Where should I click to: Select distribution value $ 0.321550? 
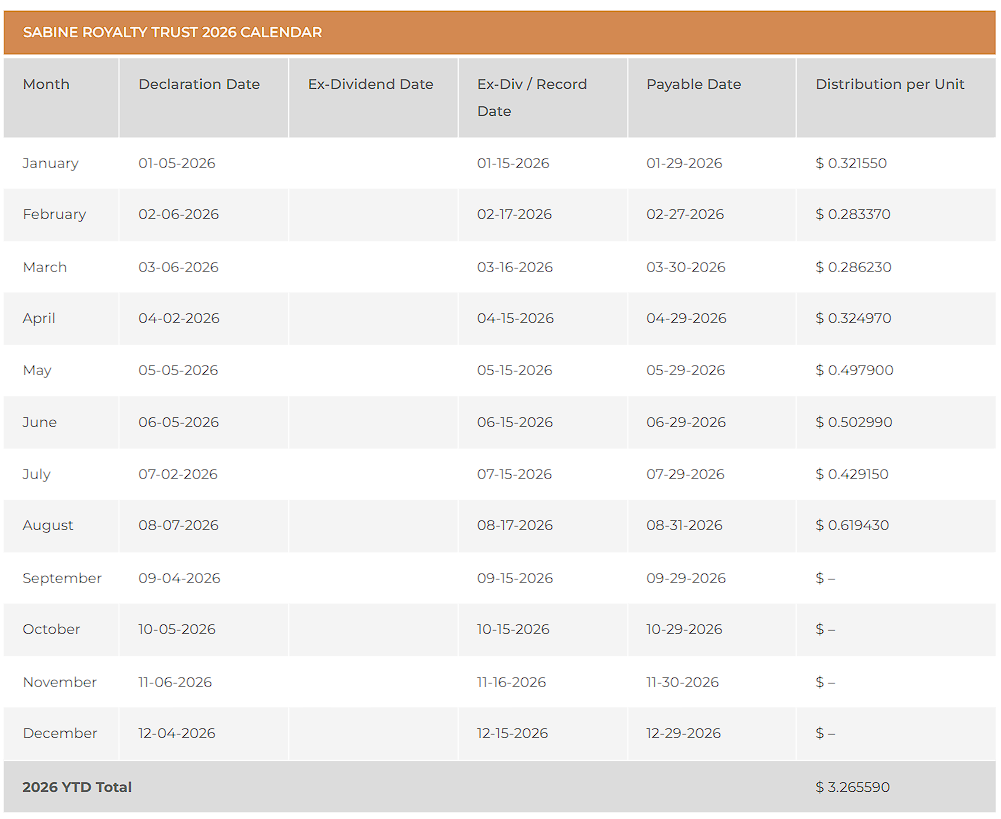point(851,163)
